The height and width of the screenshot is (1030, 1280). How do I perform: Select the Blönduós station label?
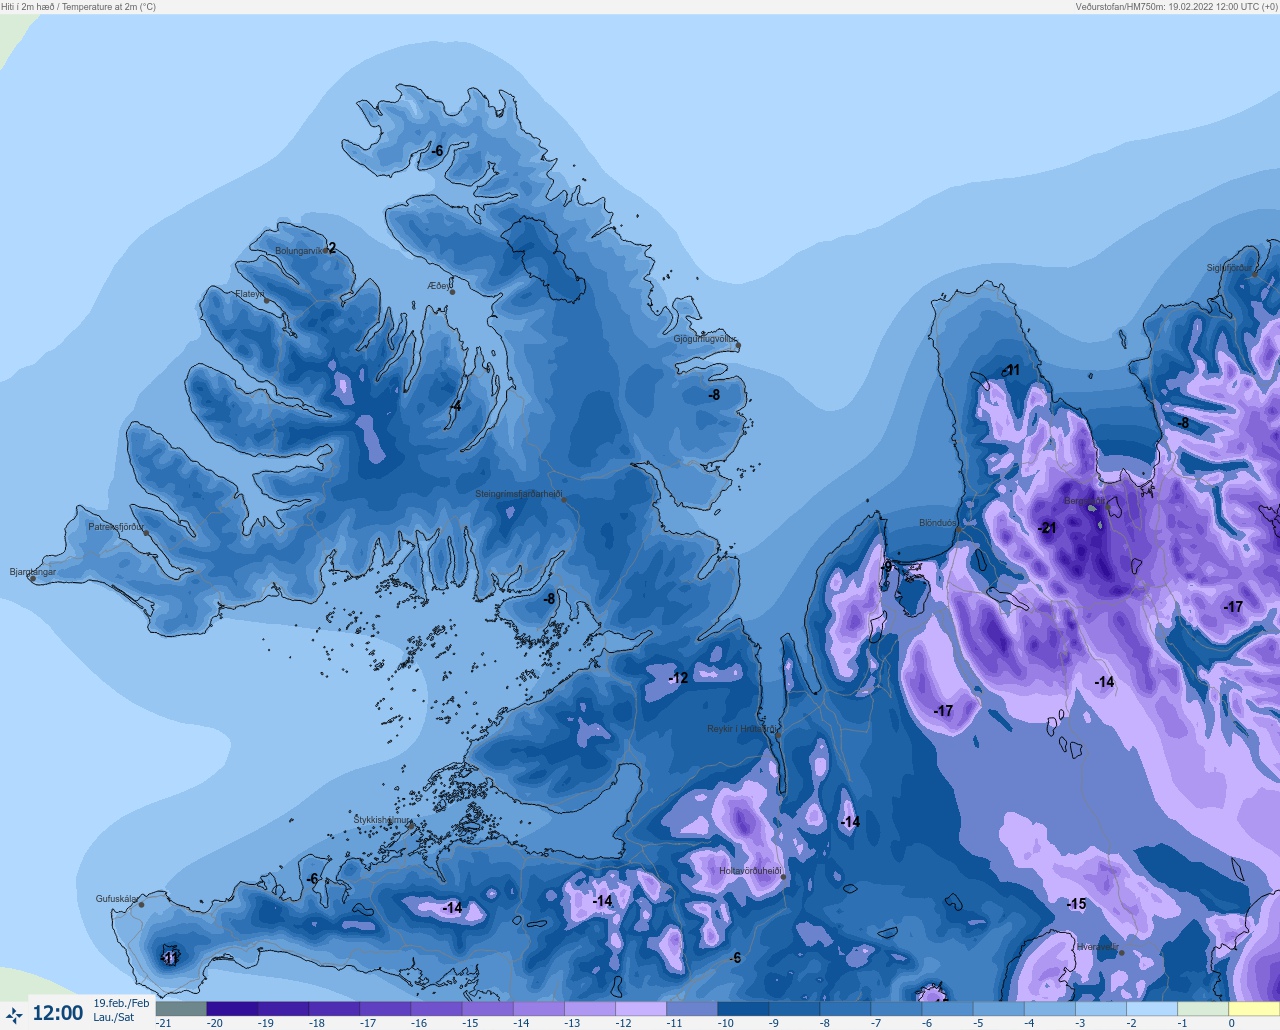pos(938,523)
